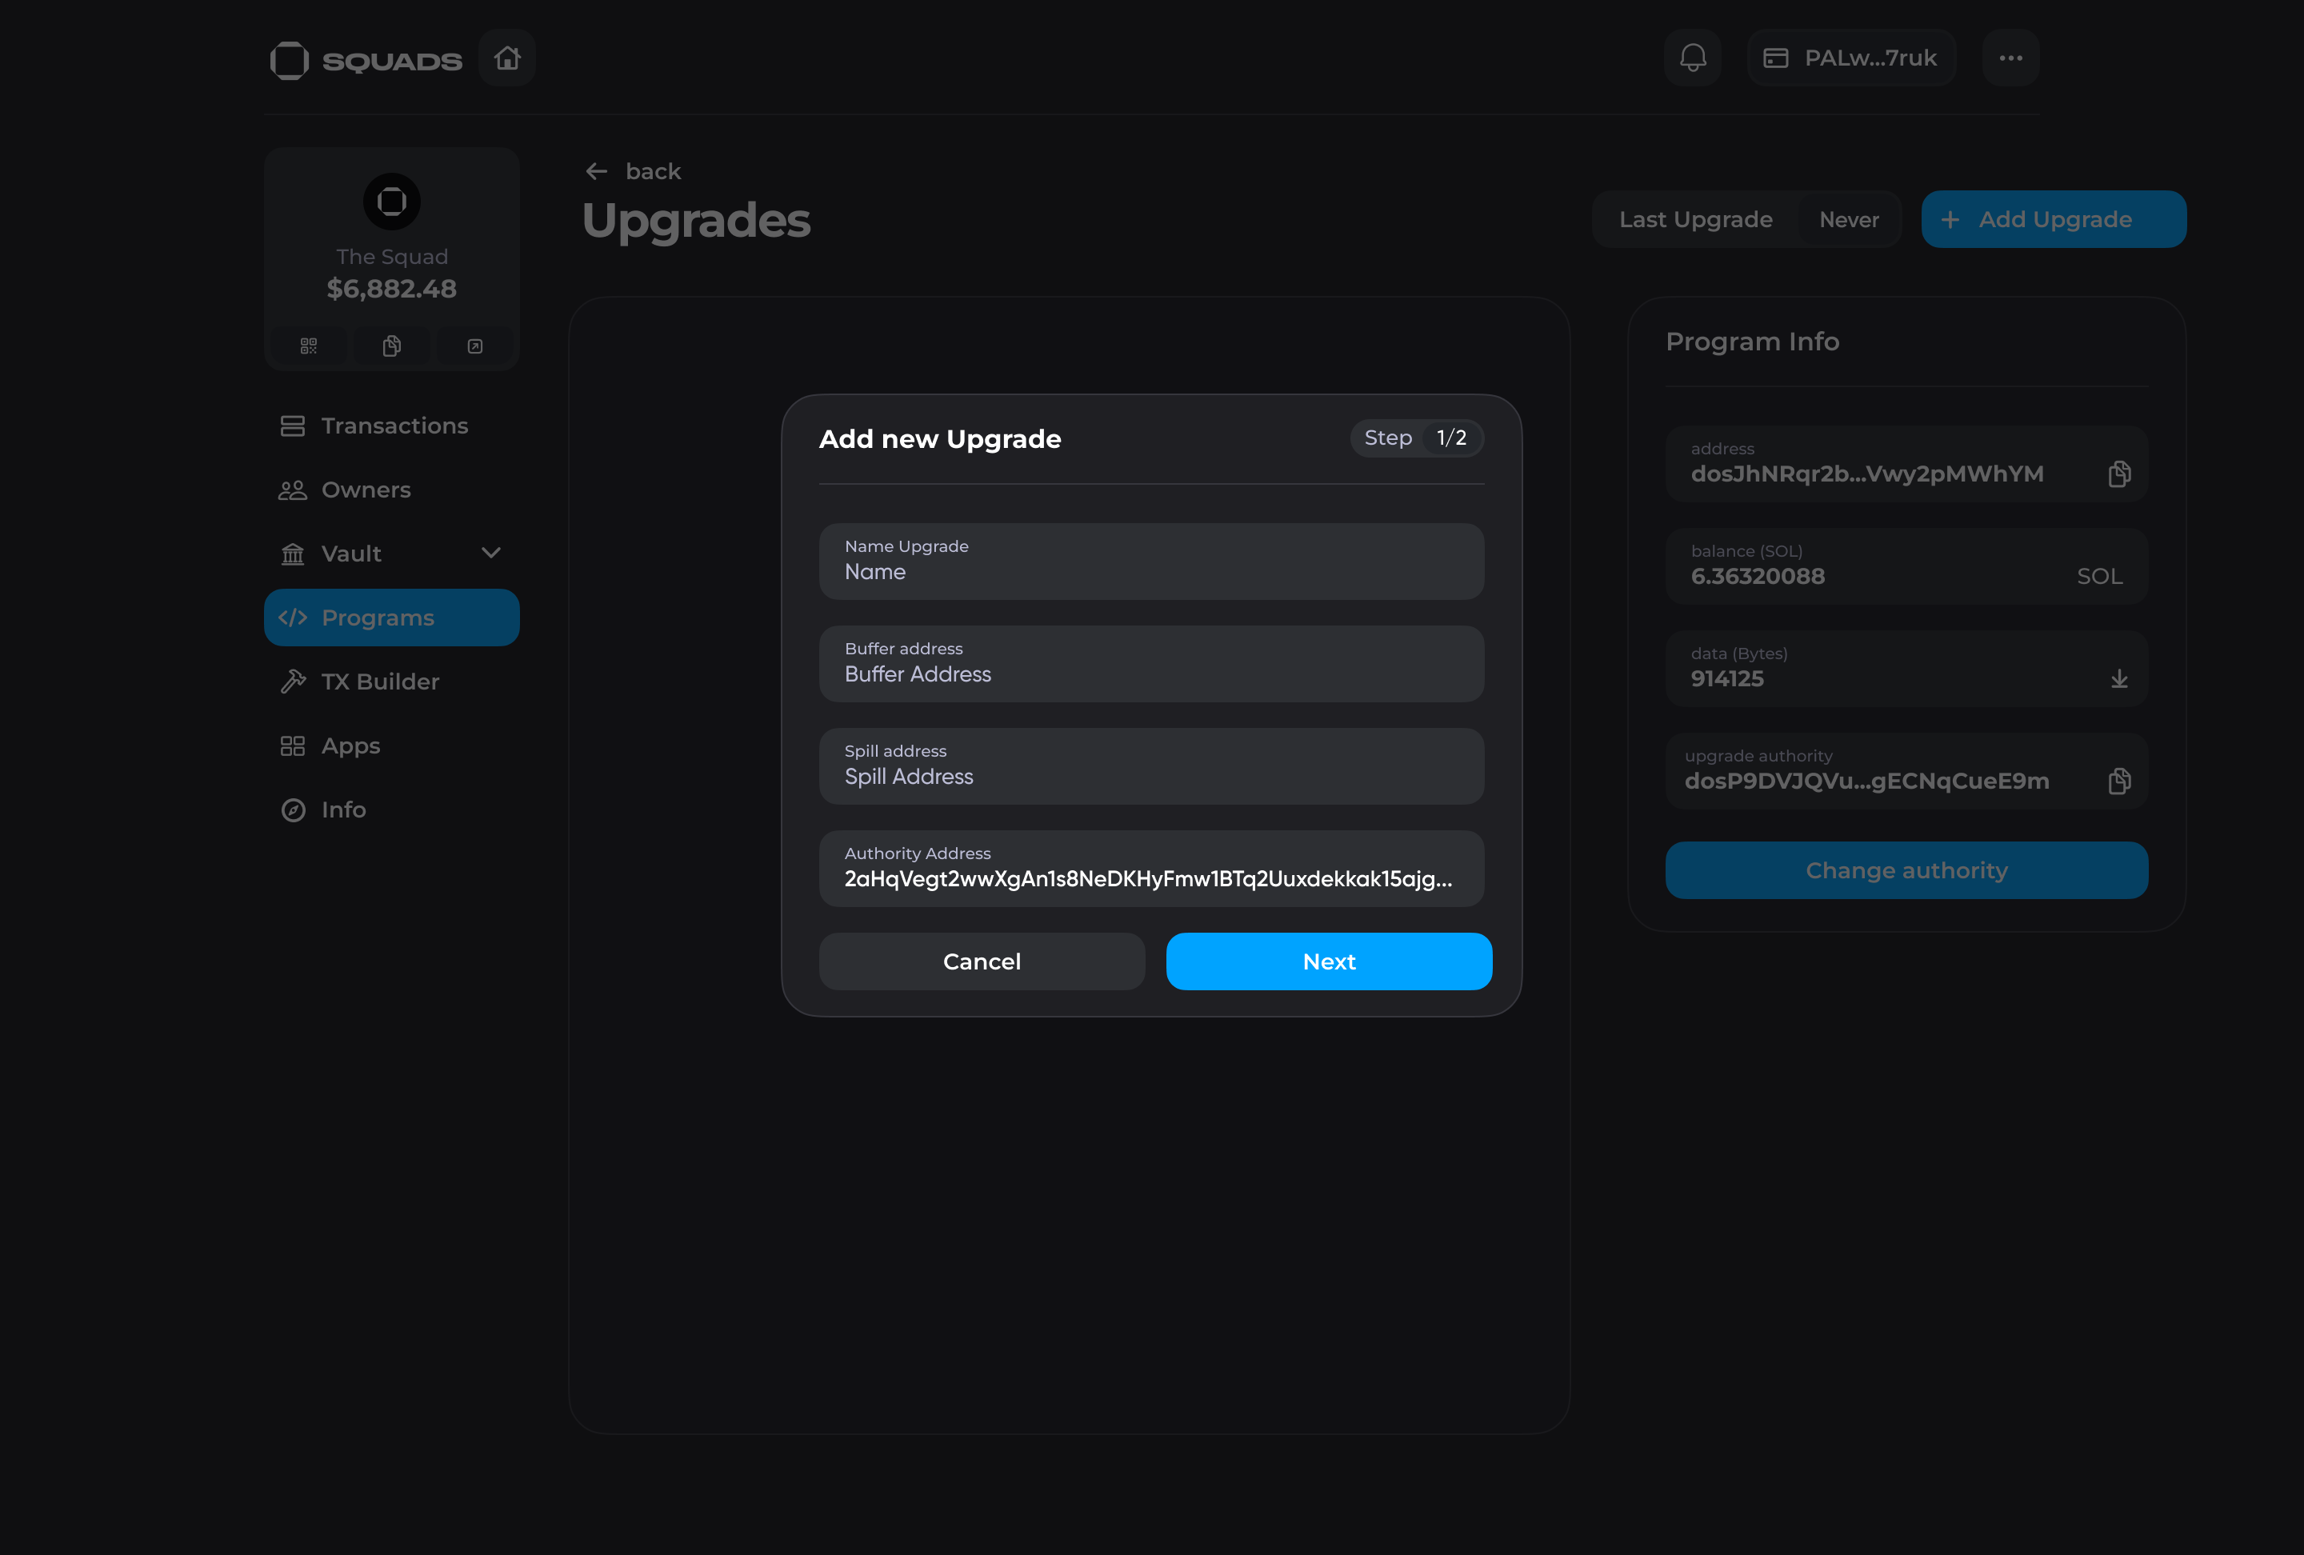Copy the program address dosJhNRqr2b

(2118, 473)
